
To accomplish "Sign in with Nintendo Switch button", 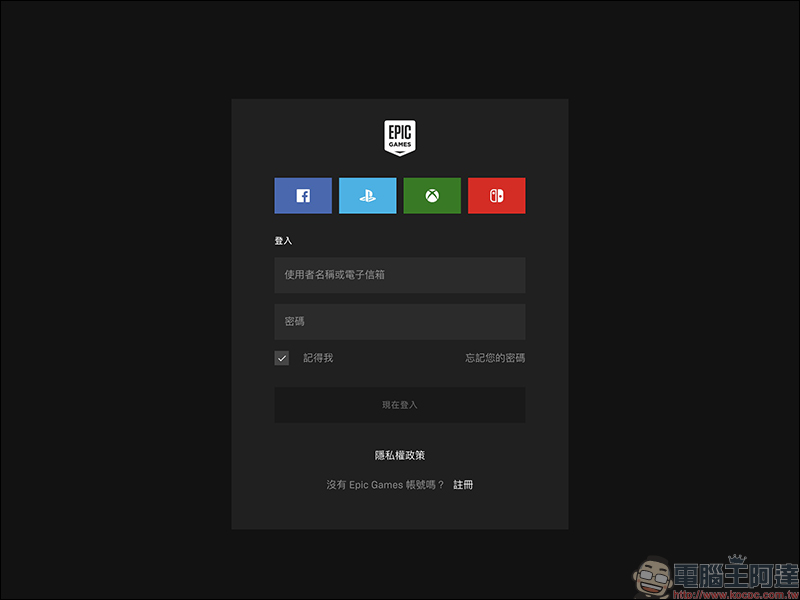I will [496, 196].
